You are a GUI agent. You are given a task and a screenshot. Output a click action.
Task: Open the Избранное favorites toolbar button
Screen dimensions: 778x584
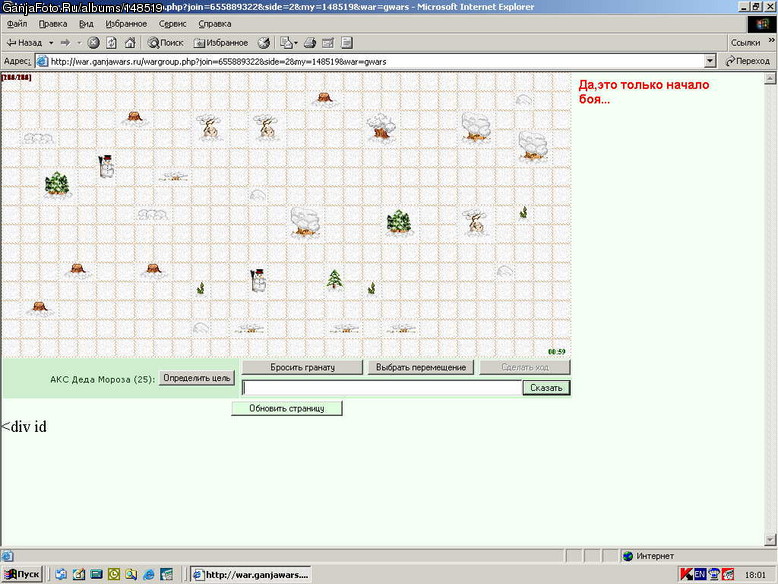coord(221,43)
